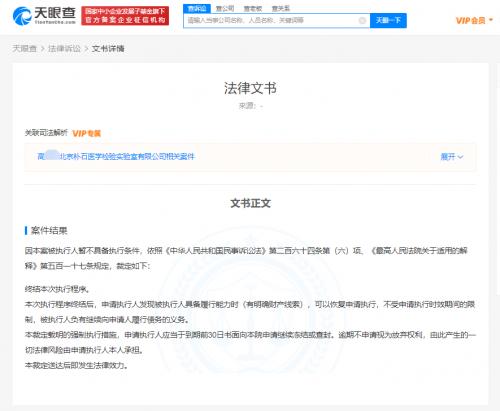The height and width of the screenshot is (411, 500).
Task: Open the 法律诉讼 breadcrumb link
Action: pos(64,49)
